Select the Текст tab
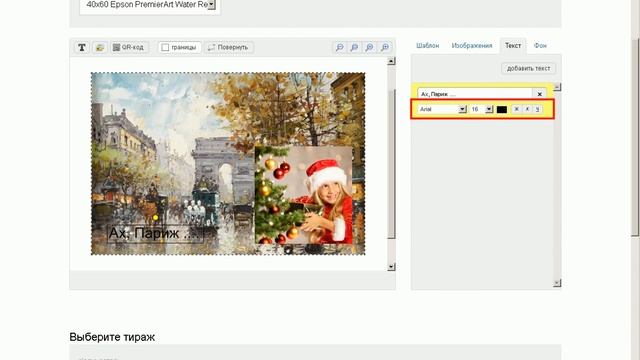 click(513, 46)
